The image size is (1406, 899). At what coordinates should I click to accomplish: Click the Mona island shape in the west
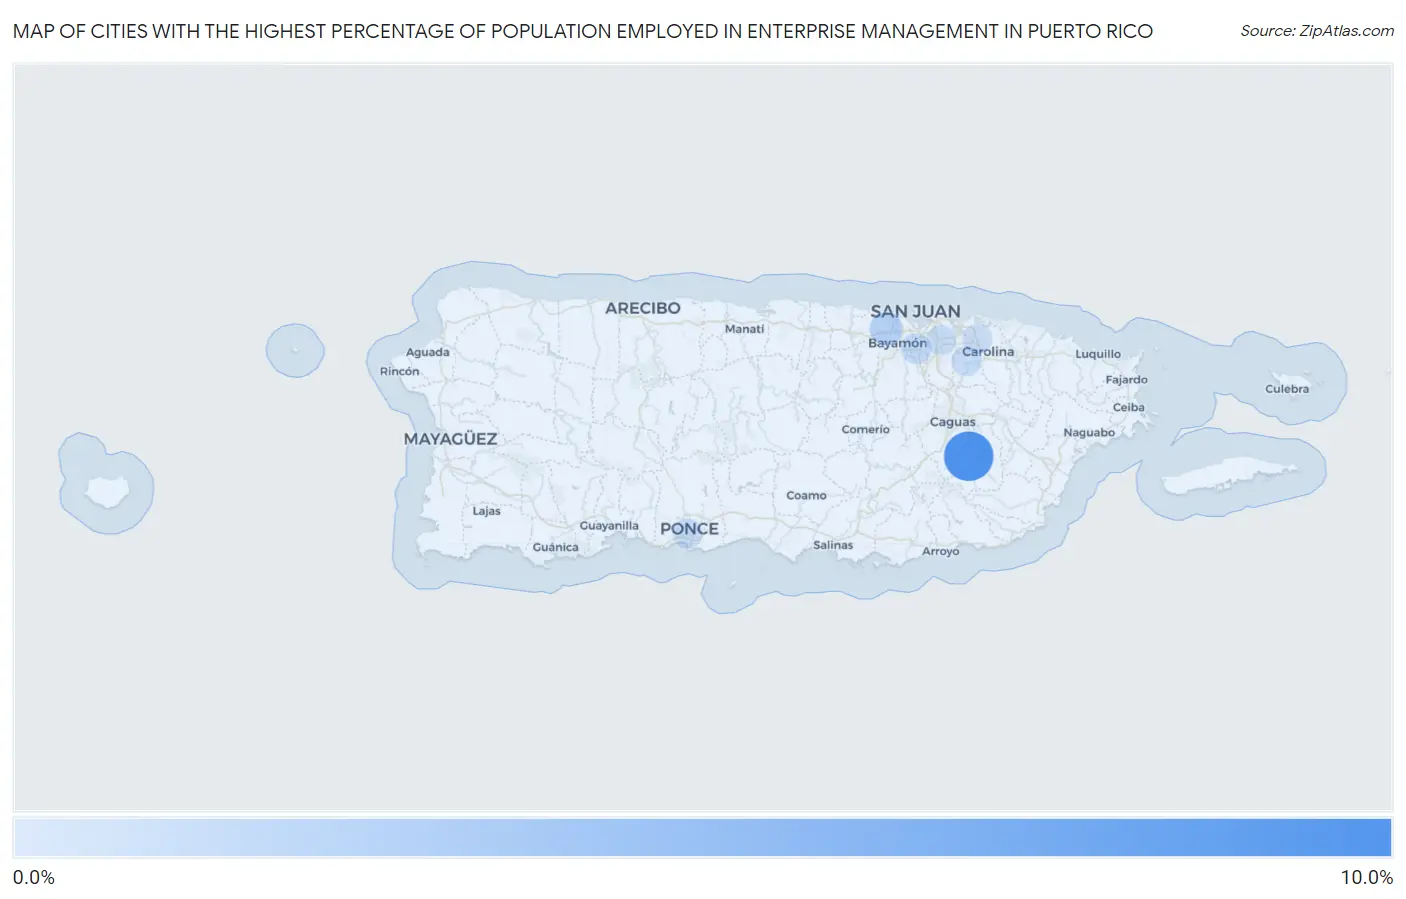coord(107,491)
